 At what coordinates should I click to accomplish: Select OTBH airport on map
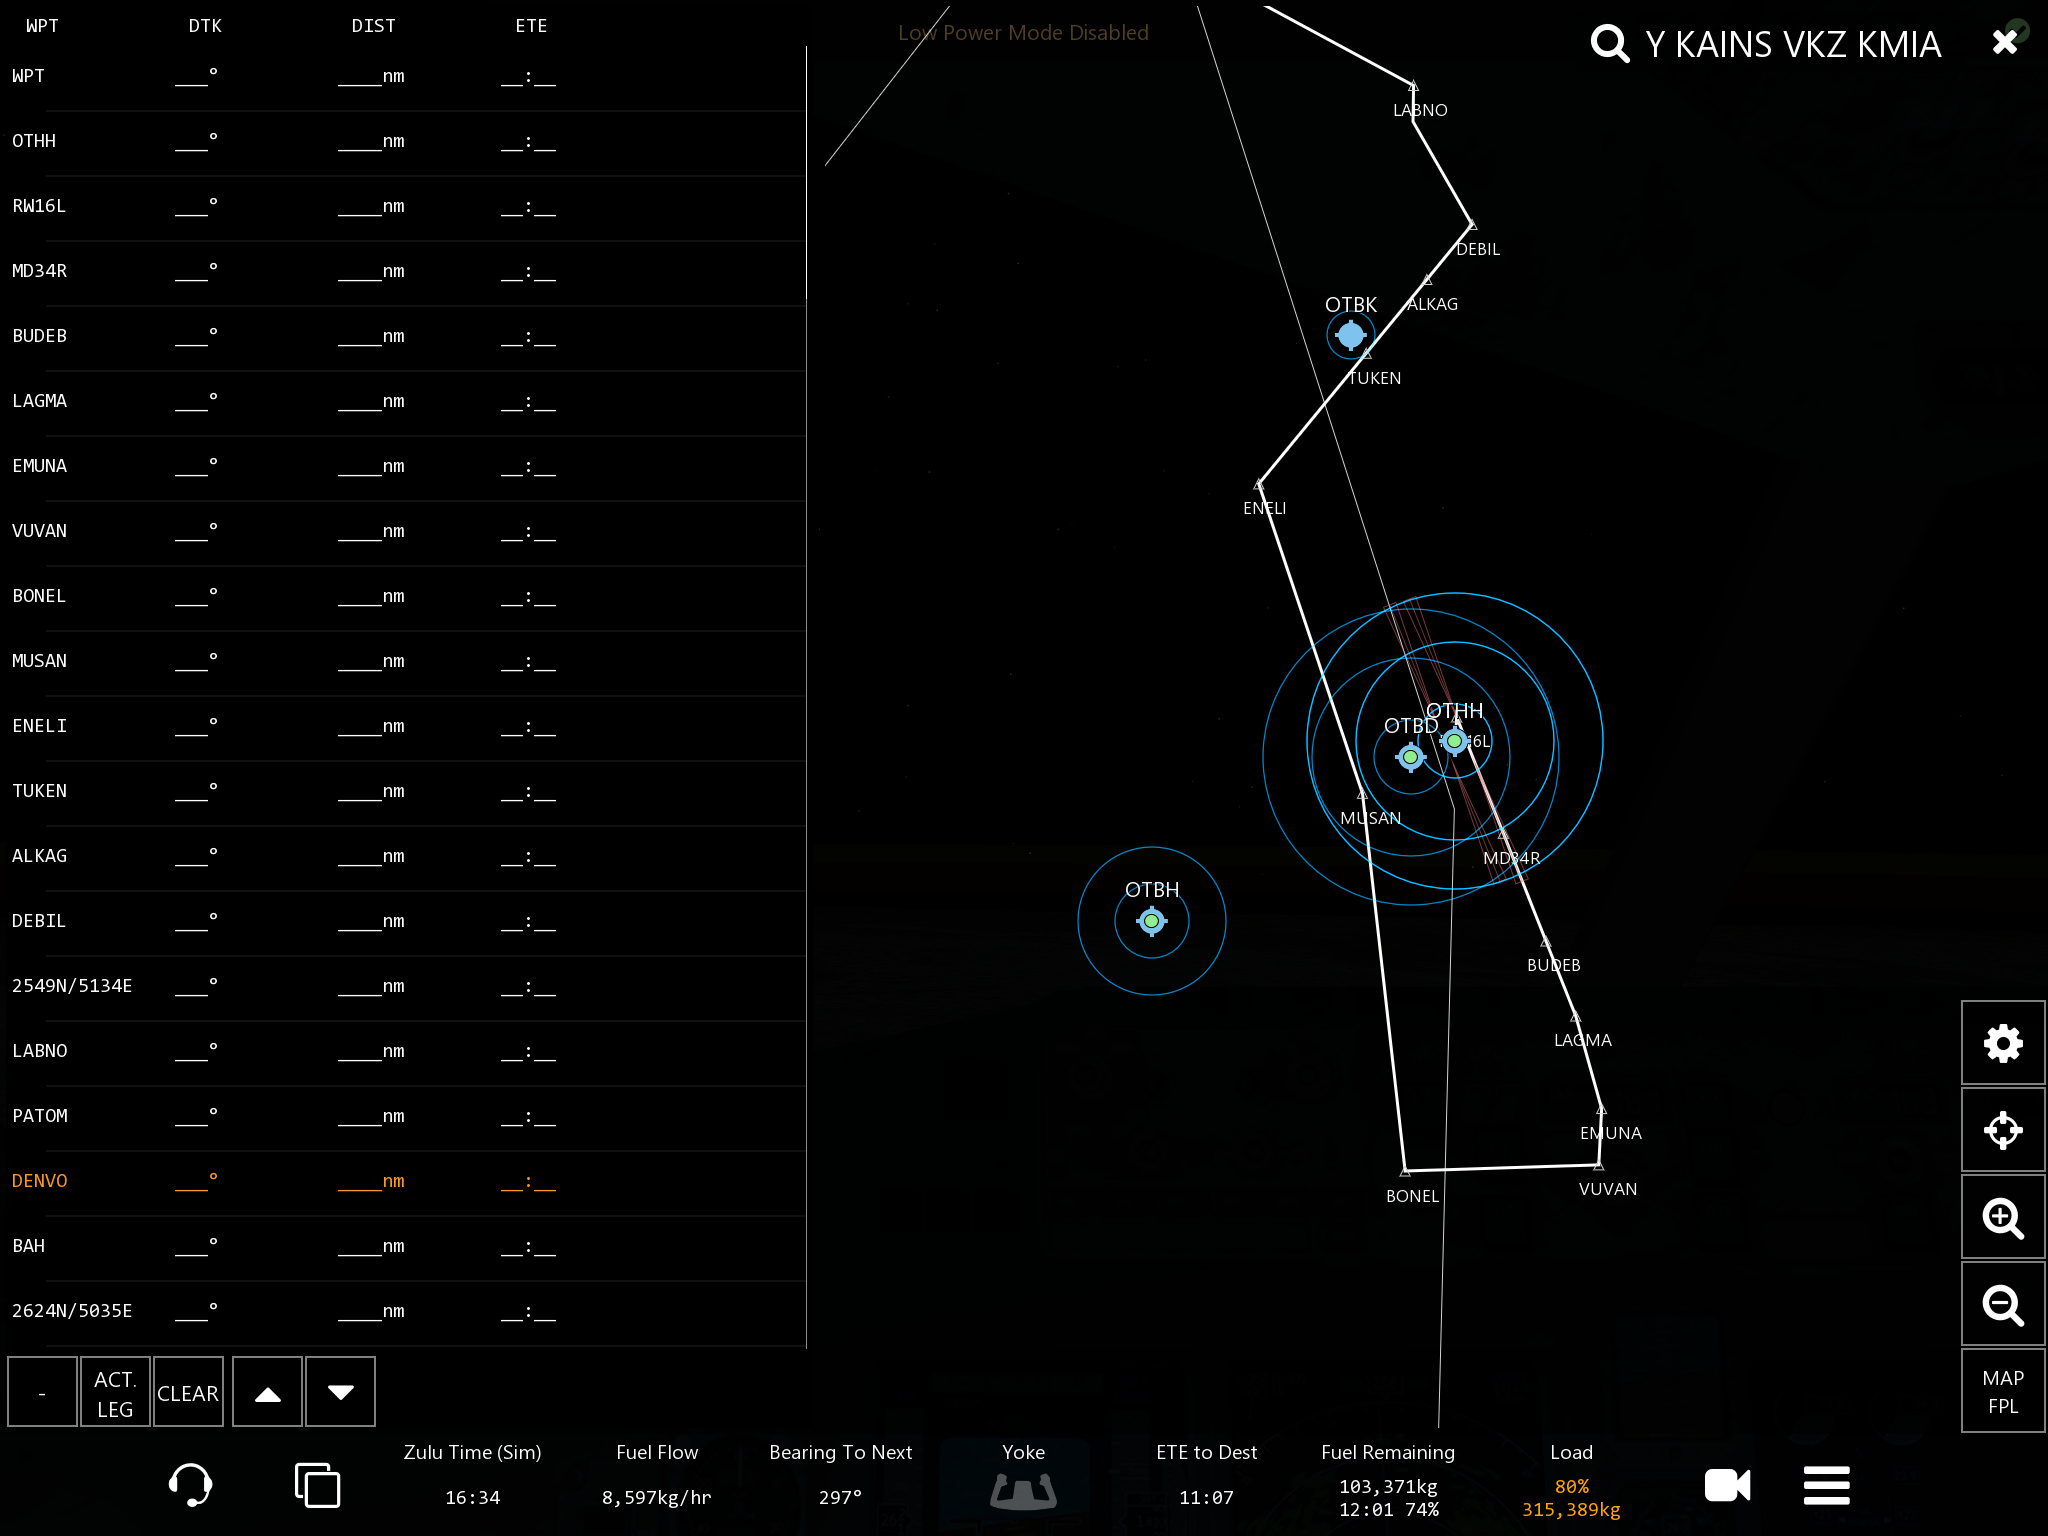point(1151,920)
